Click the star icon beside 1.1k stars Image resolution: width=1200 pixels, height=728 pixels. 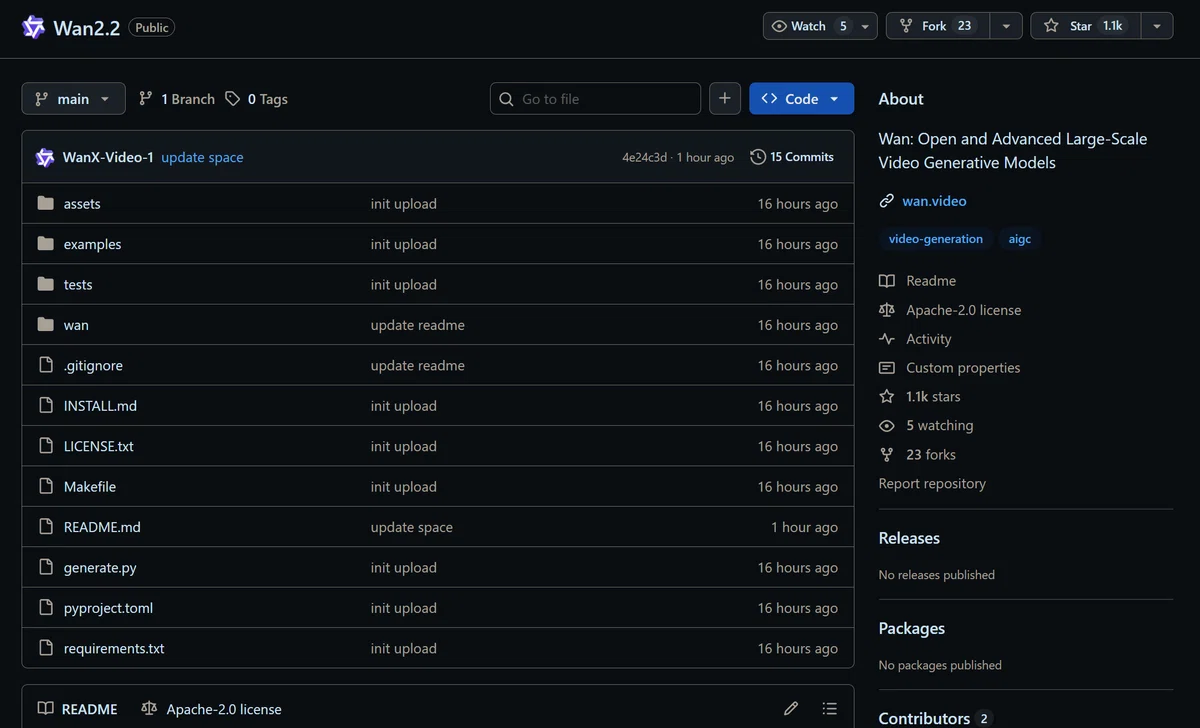[x=887, y=396]
